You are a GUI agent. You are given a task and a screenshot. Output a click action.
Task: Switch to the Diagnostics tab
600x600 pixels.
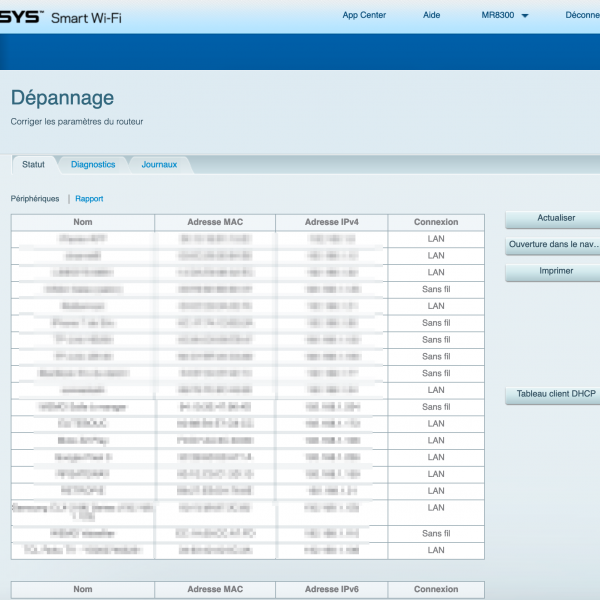93,164
